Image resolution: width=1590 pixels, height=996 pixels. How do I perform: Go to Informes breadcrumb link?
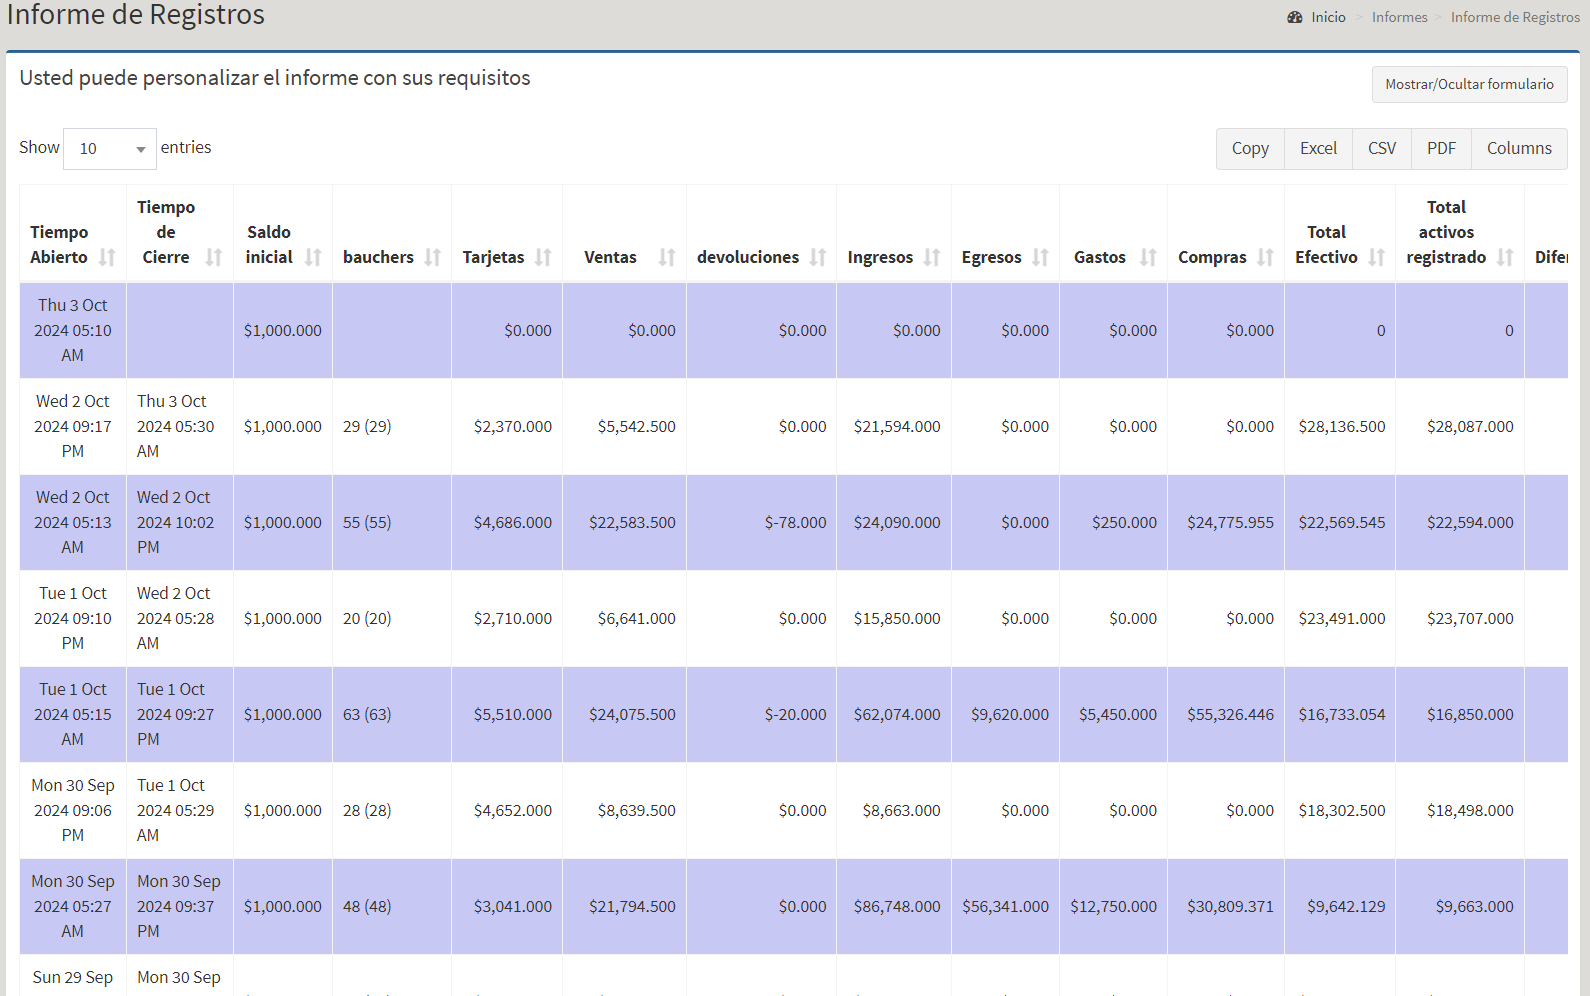(1399, 17)
